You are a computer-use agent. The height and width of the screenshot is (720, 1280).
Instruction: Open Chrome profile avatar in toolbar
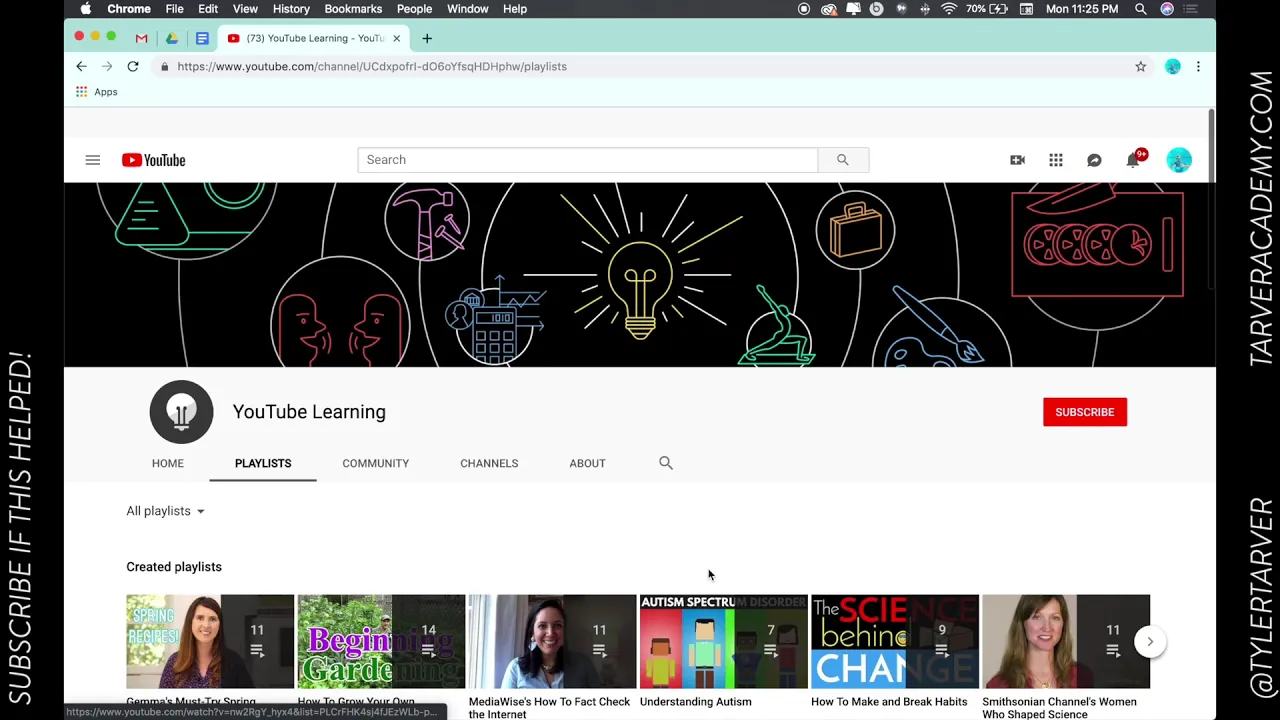(1173, 66)
